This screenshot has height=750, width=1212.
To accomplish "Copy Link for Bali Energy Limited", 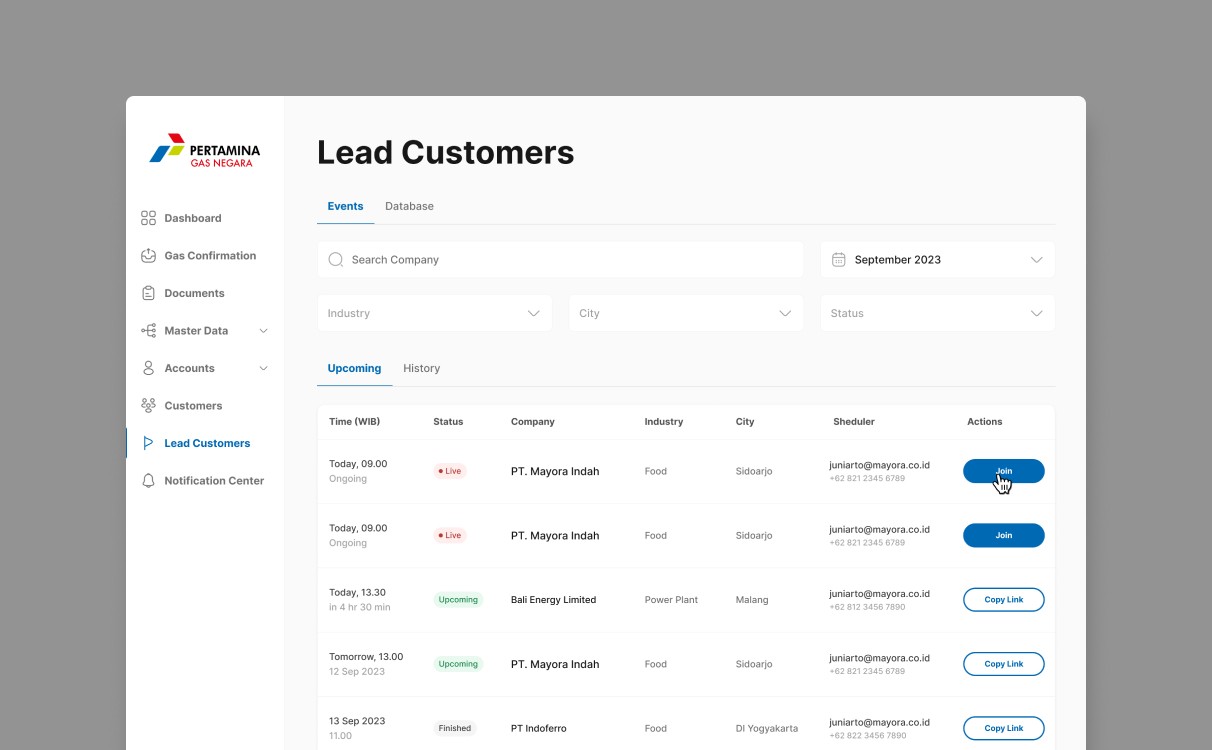I will pos(1004,600).
